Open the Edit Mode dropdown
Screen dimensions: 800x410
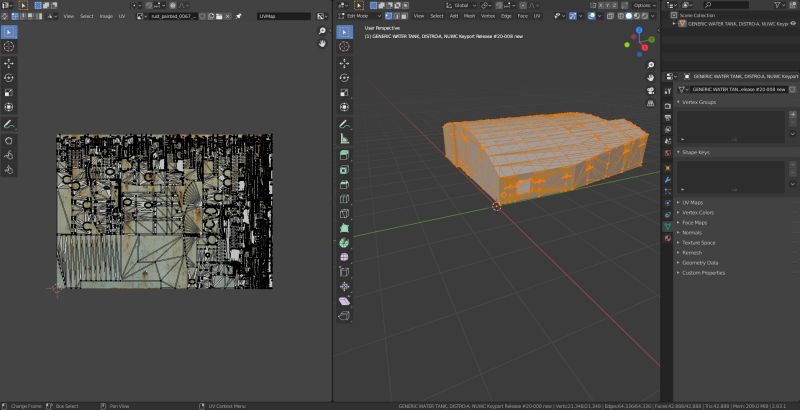(x=359, y=16)
